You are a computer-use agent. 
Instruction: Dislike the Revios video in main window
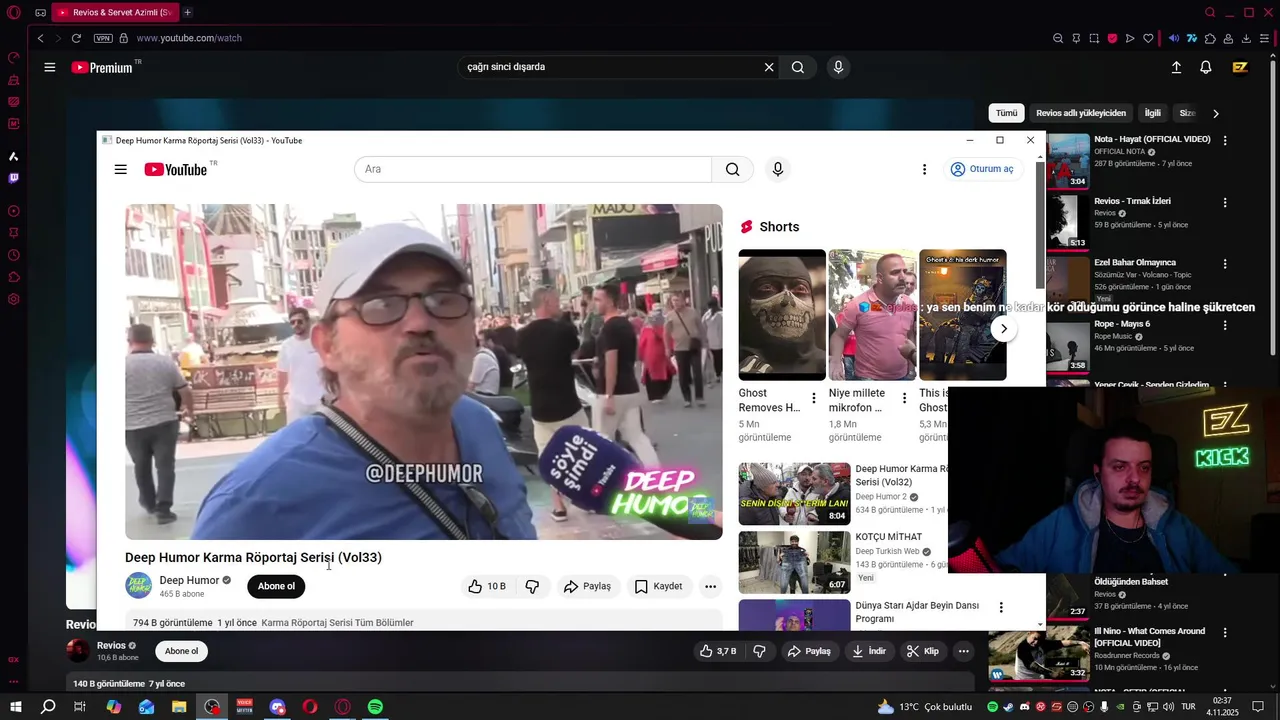(x=759, y=651)
